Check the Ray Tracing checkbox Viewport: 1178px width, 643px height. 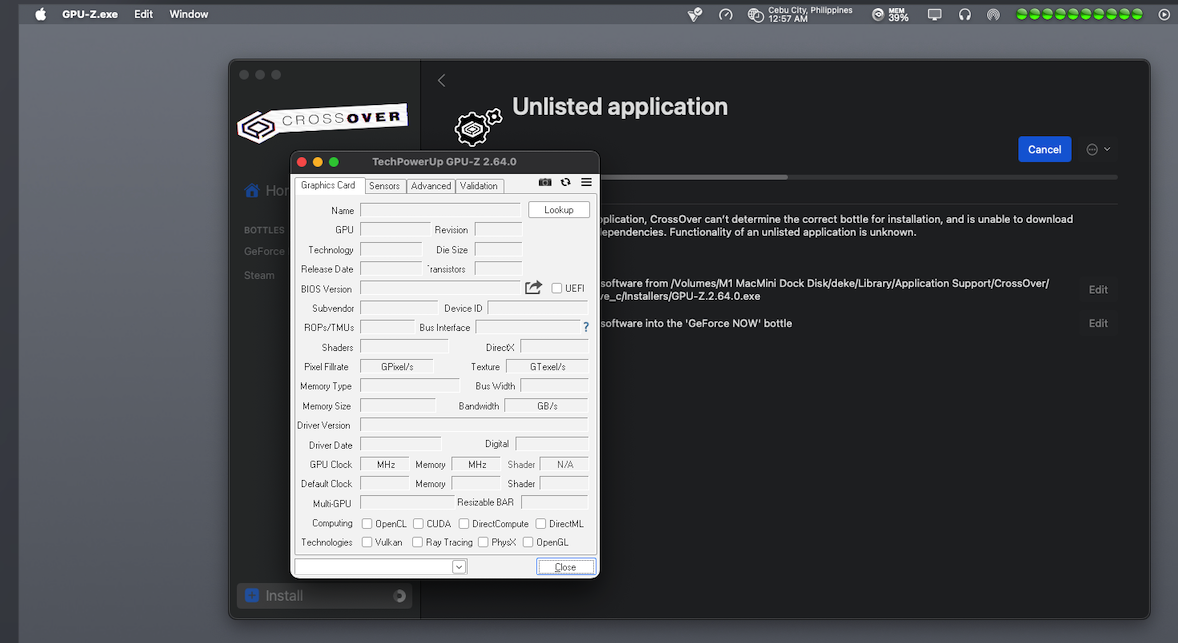[x=417, y=542]
